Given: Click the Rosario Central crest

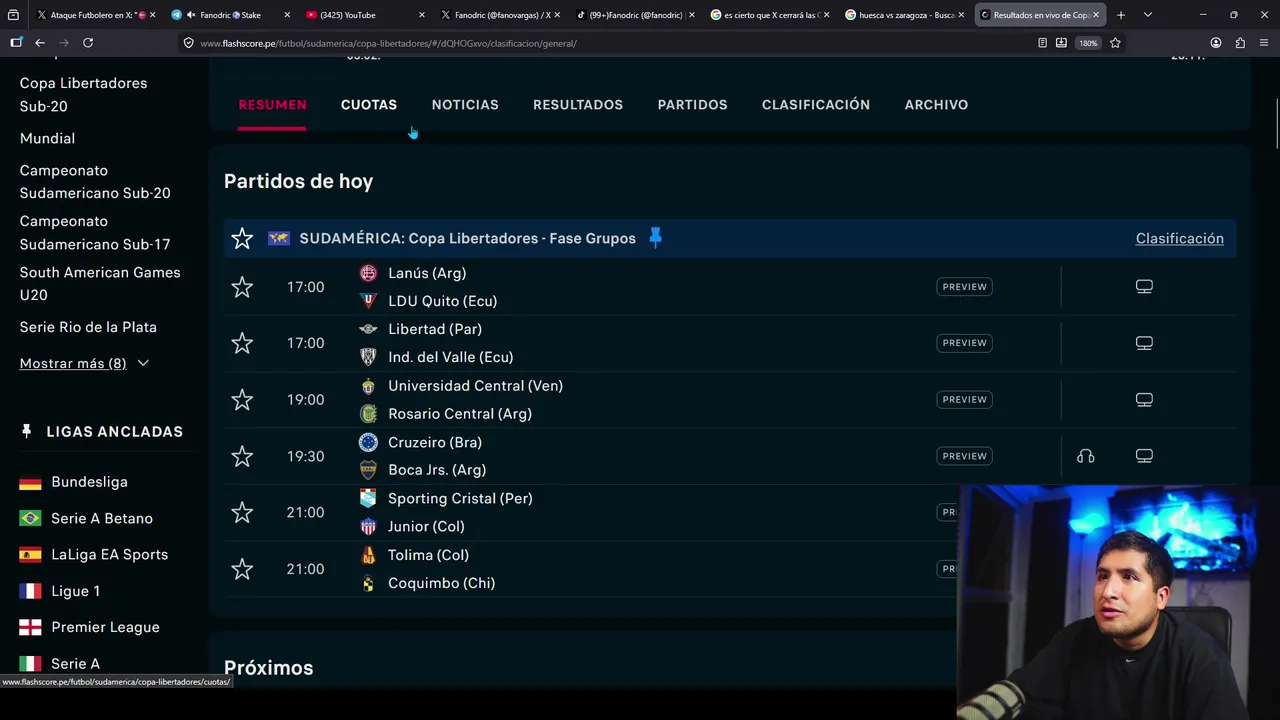Looking at the screenshot, I should 368,414.
